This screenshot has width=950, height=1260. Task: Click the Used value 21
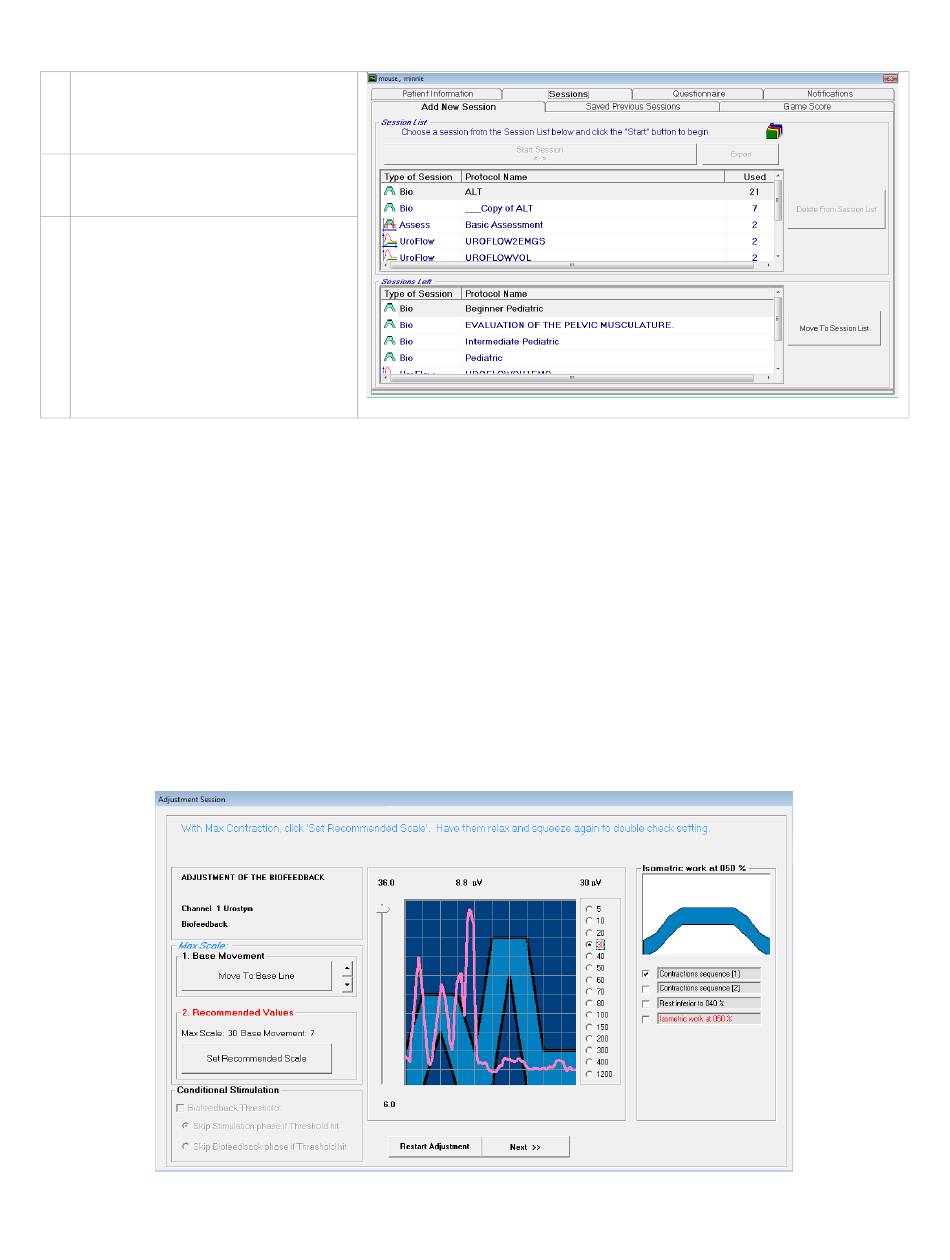pos(753,192)
